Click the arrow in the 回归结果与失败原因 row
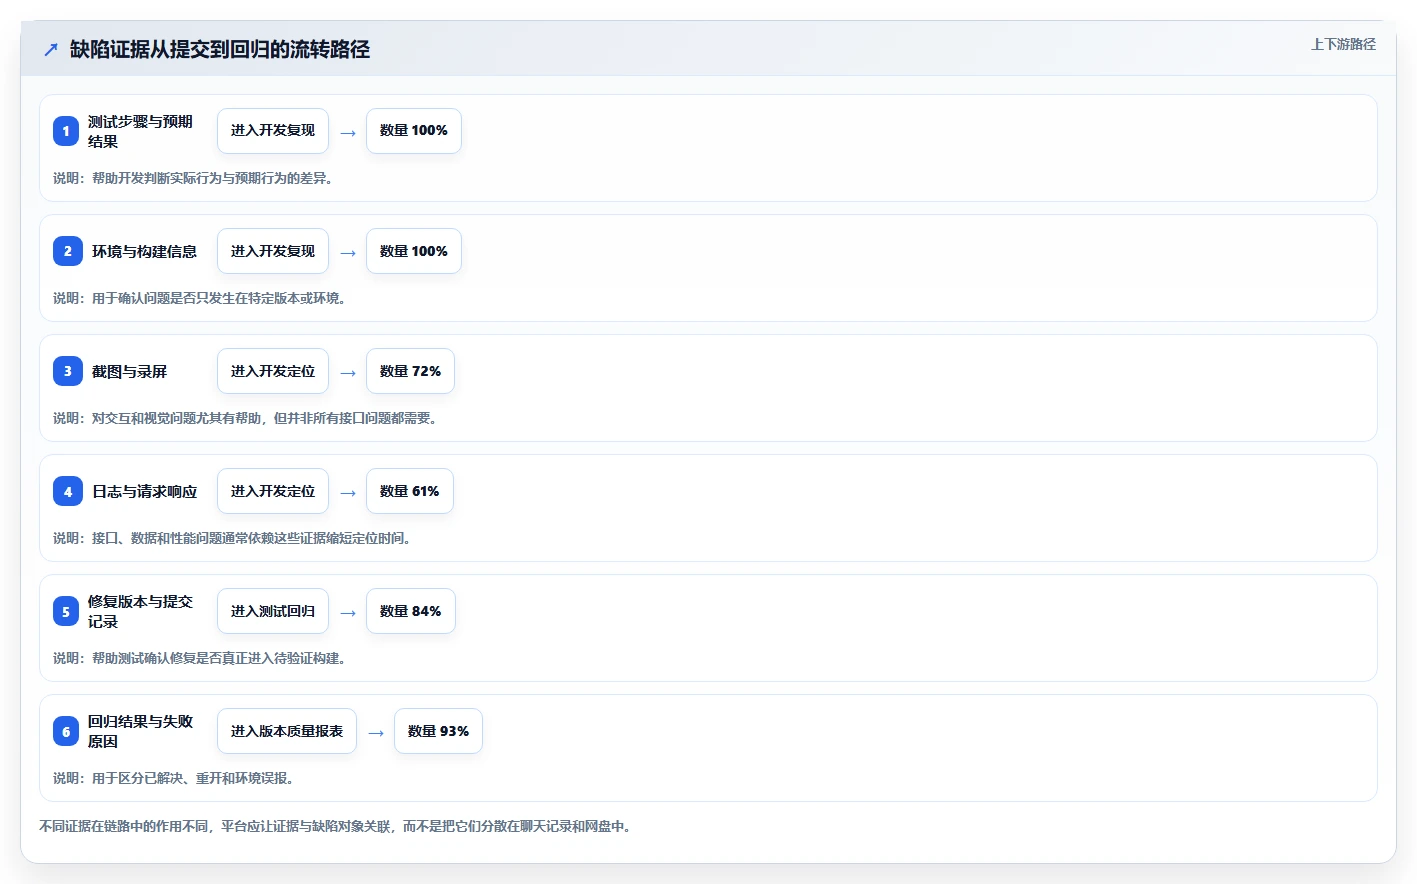 point(376,732)
